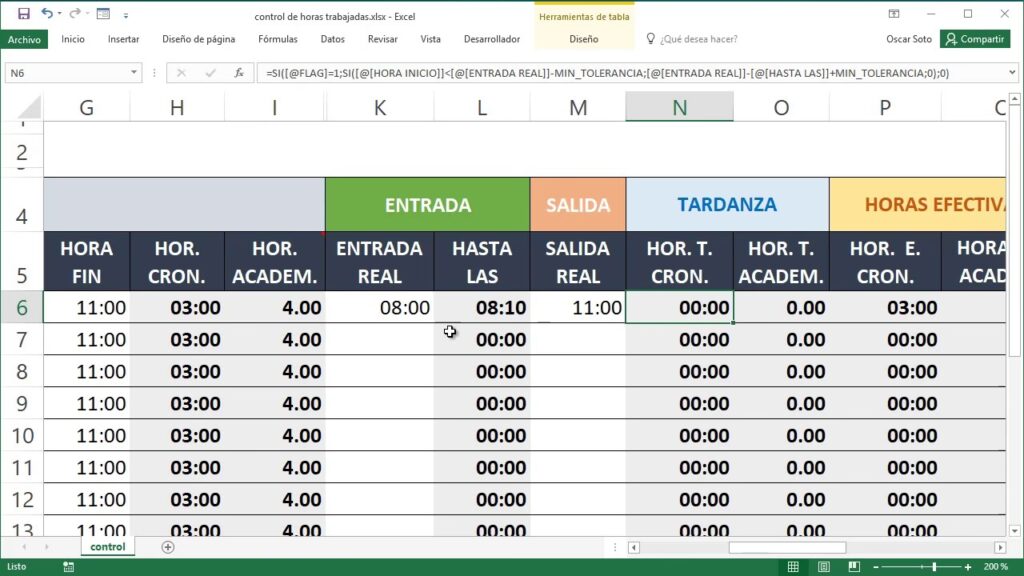Expand the formula bar
The image size is (1024, 576).
(1012, 73)
